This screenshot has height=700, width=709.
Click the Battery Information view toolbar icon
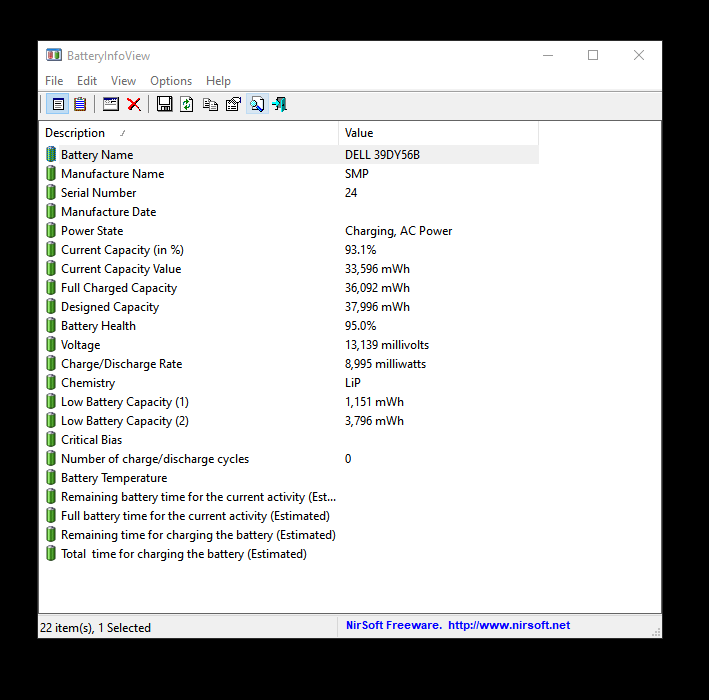[58, 104]
